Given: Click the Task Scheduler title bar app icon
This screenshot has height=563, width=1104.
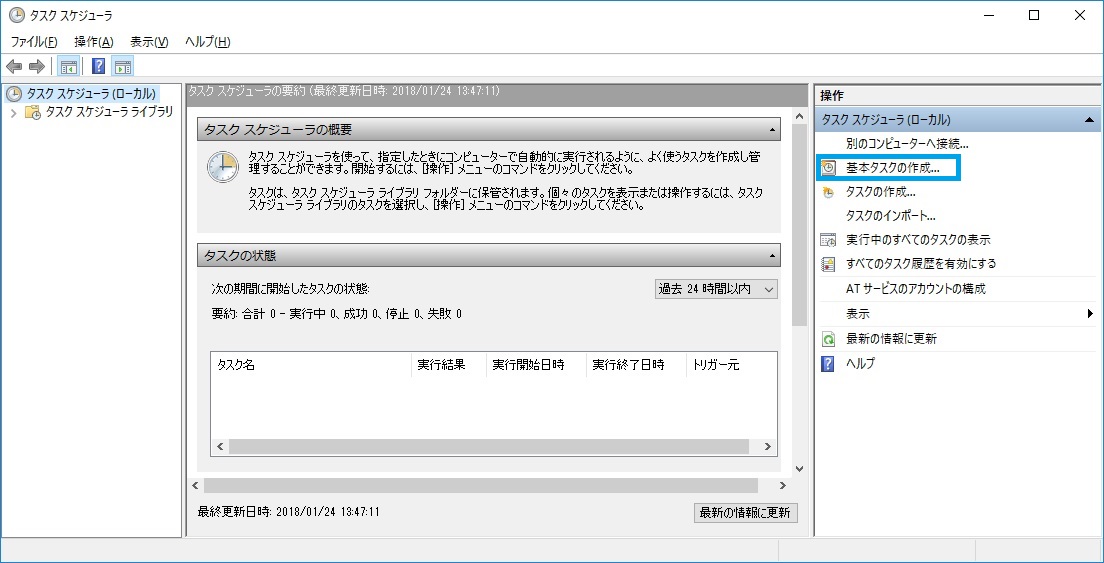Looking at the screenshot, I should click(17, 15).
